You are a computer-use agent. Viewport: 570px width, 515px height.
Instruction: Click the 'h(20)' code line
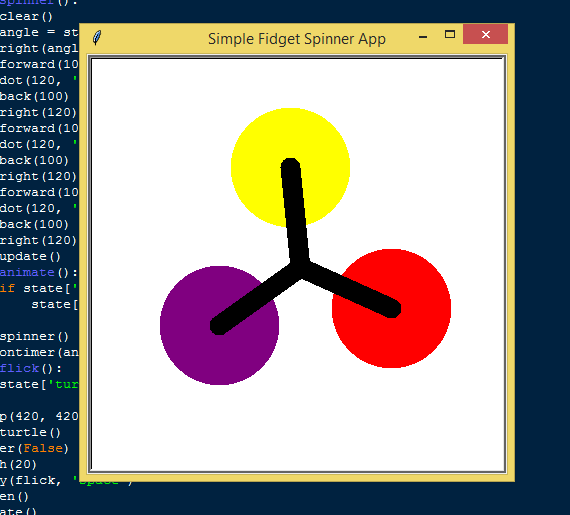tap(18, 464)
